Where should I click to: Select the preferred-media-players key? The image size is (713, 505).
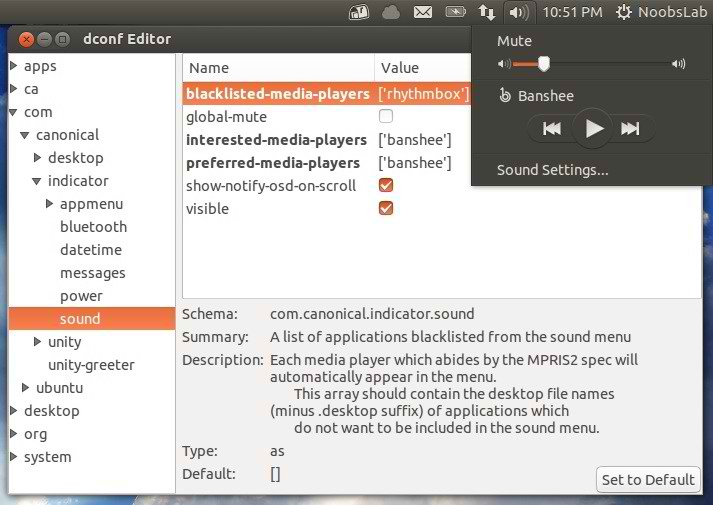pos(273,163)
